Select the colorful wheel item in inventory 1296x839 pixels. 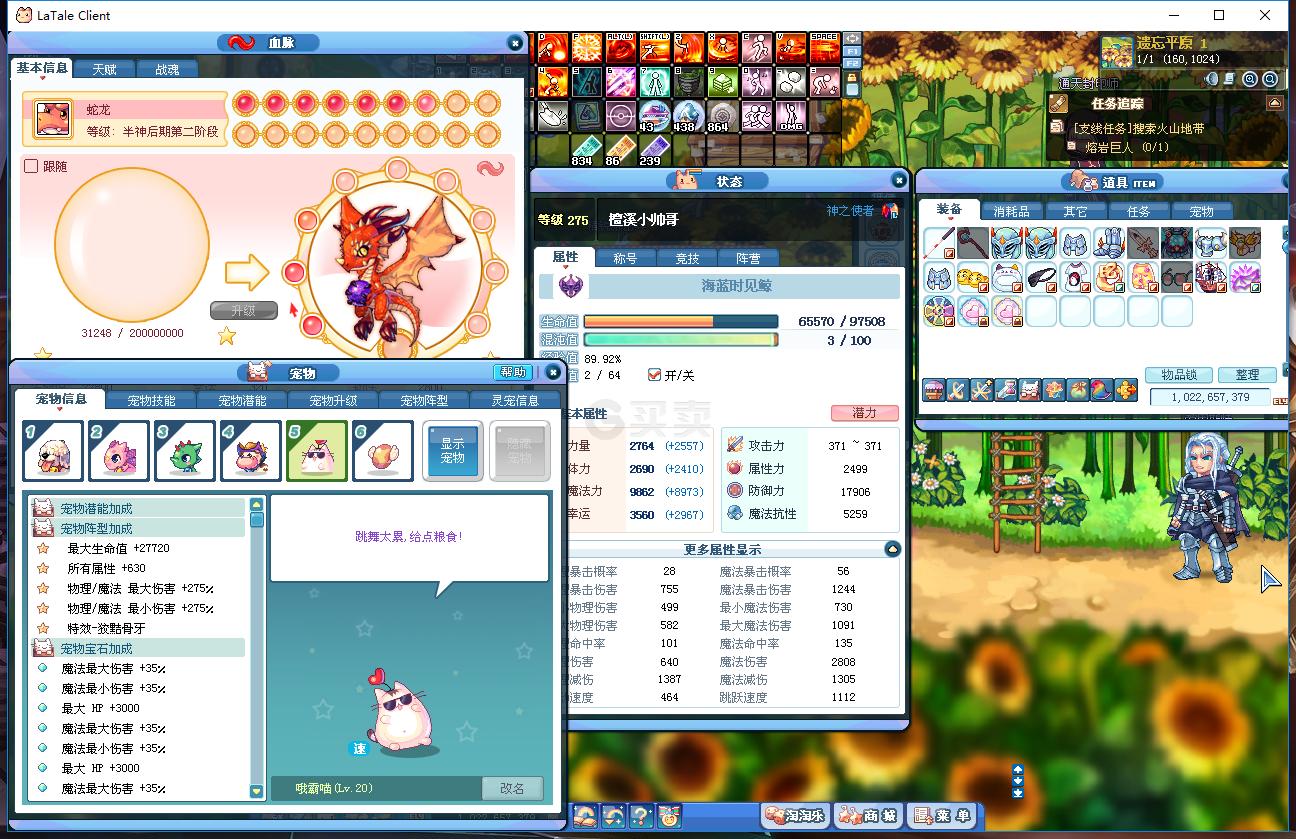pyautogui.click(x=939, y=311)
